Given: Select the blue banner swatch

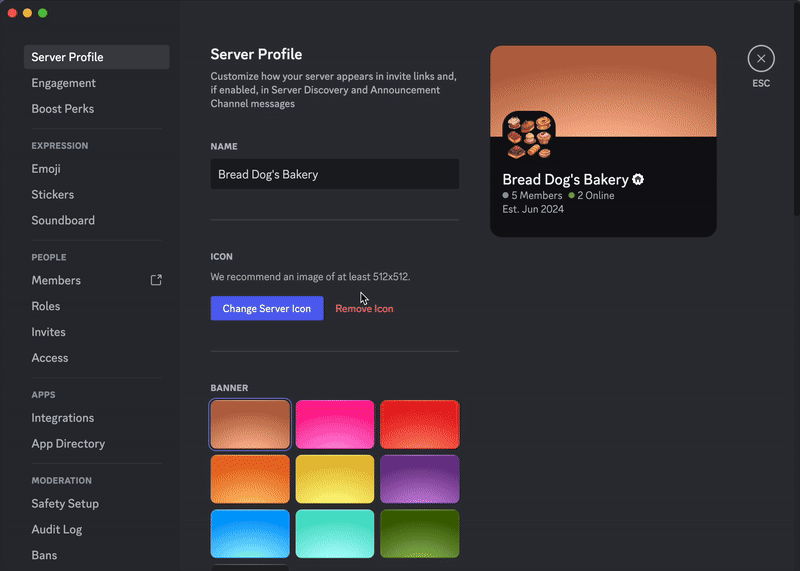Looking at the screenshot, I should click(x=250, y=533).
